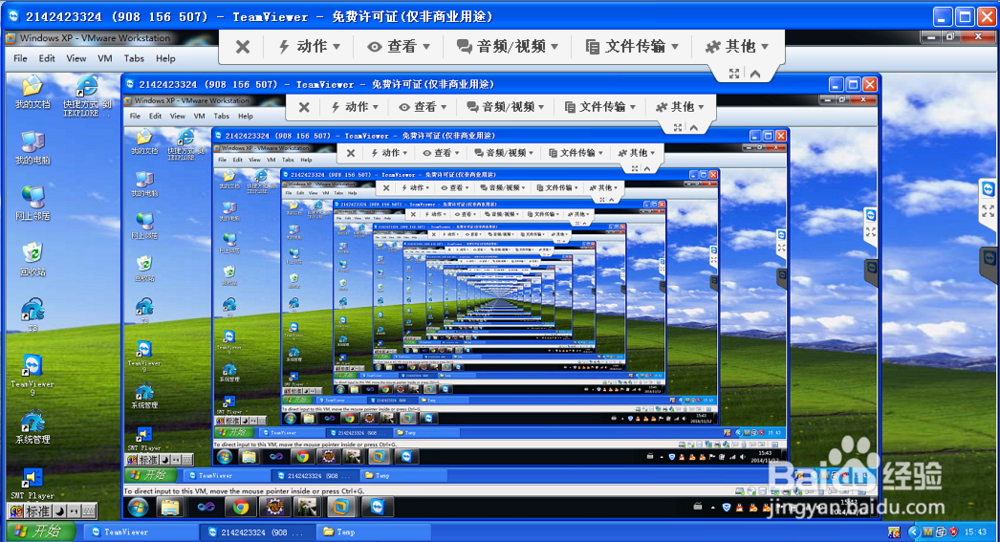The height and width of the screenshot is (542, 1000).
Task: Open 其他 dropdown on outermost TeamViewer toolbar
Action: click(x=737, y=47)
